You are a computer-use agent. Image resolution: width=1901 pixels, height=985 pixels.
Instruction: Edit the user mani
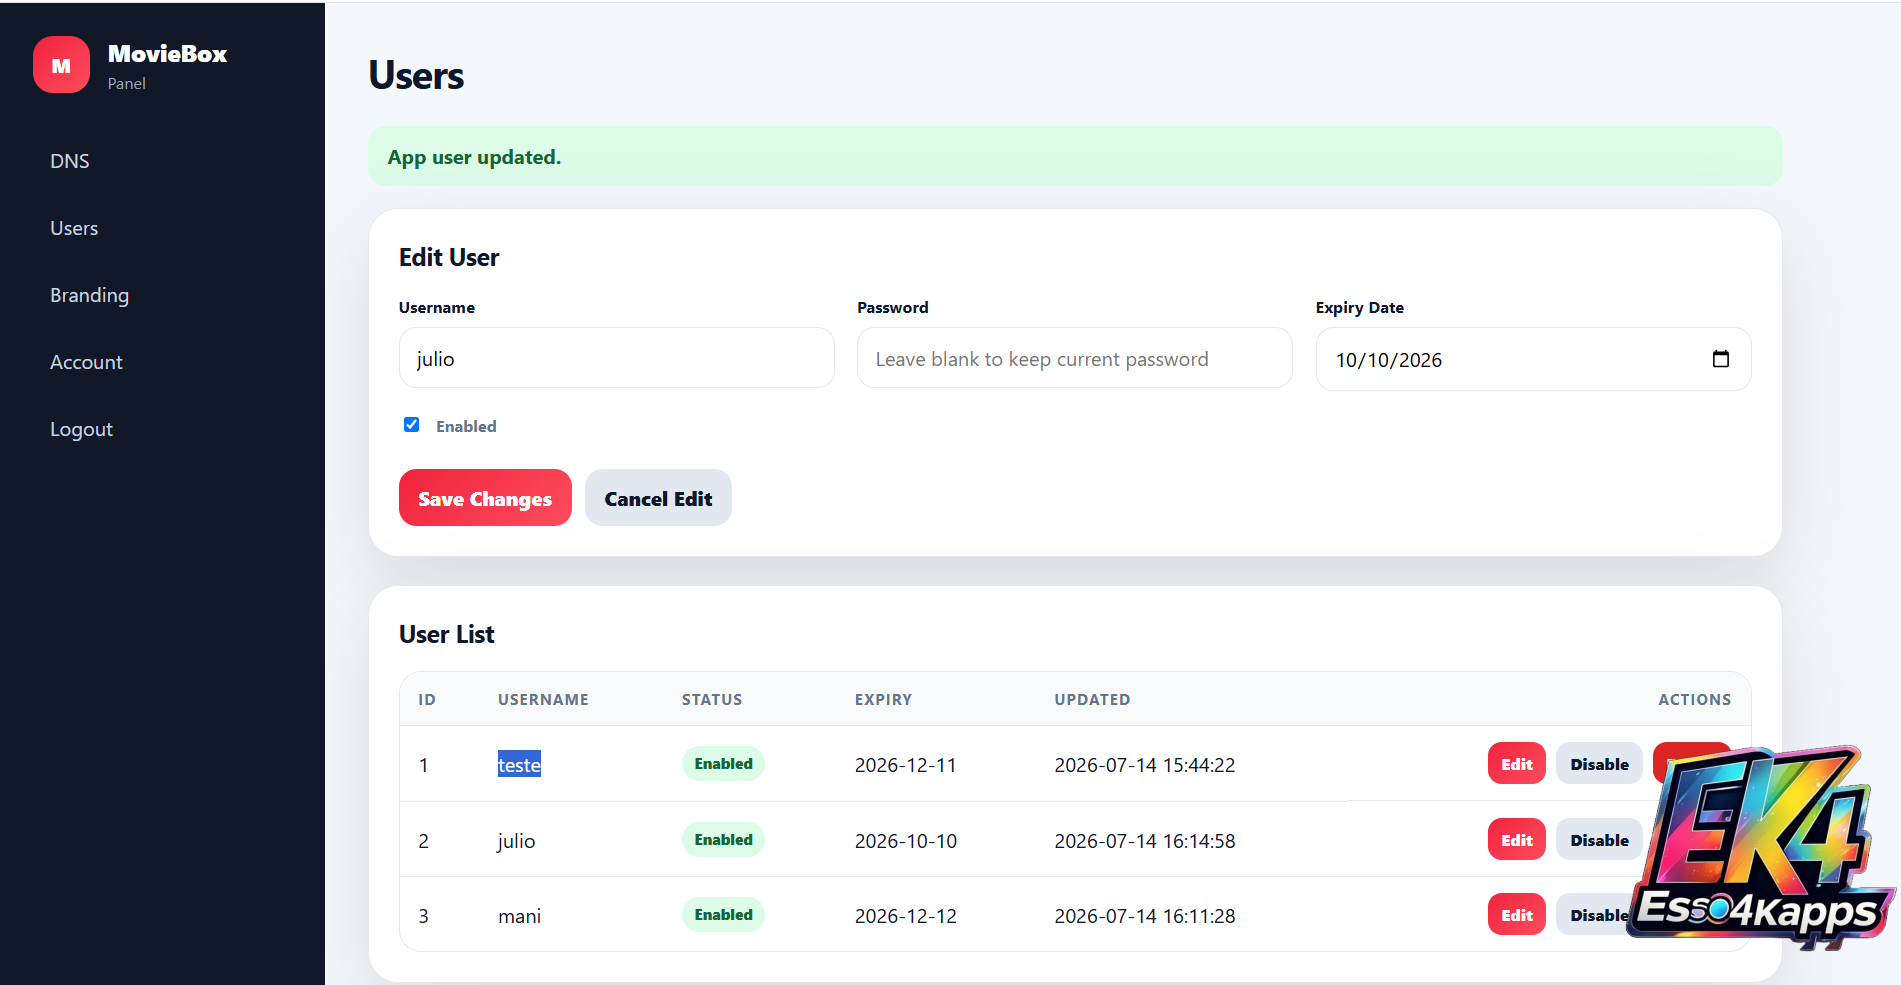click(1516, 915)
